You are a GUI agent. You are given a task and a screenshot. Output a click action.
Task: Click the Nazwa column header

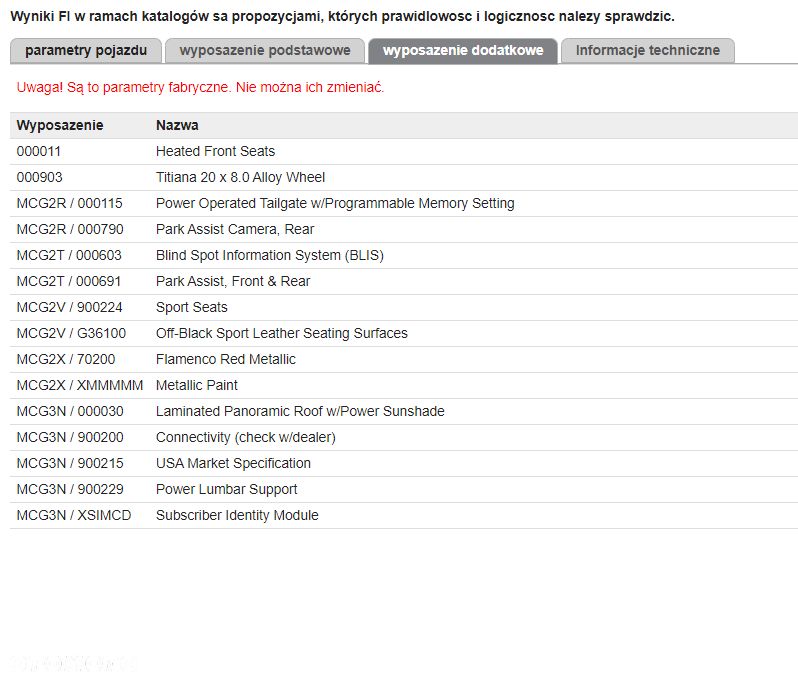[x=177, y=125]
